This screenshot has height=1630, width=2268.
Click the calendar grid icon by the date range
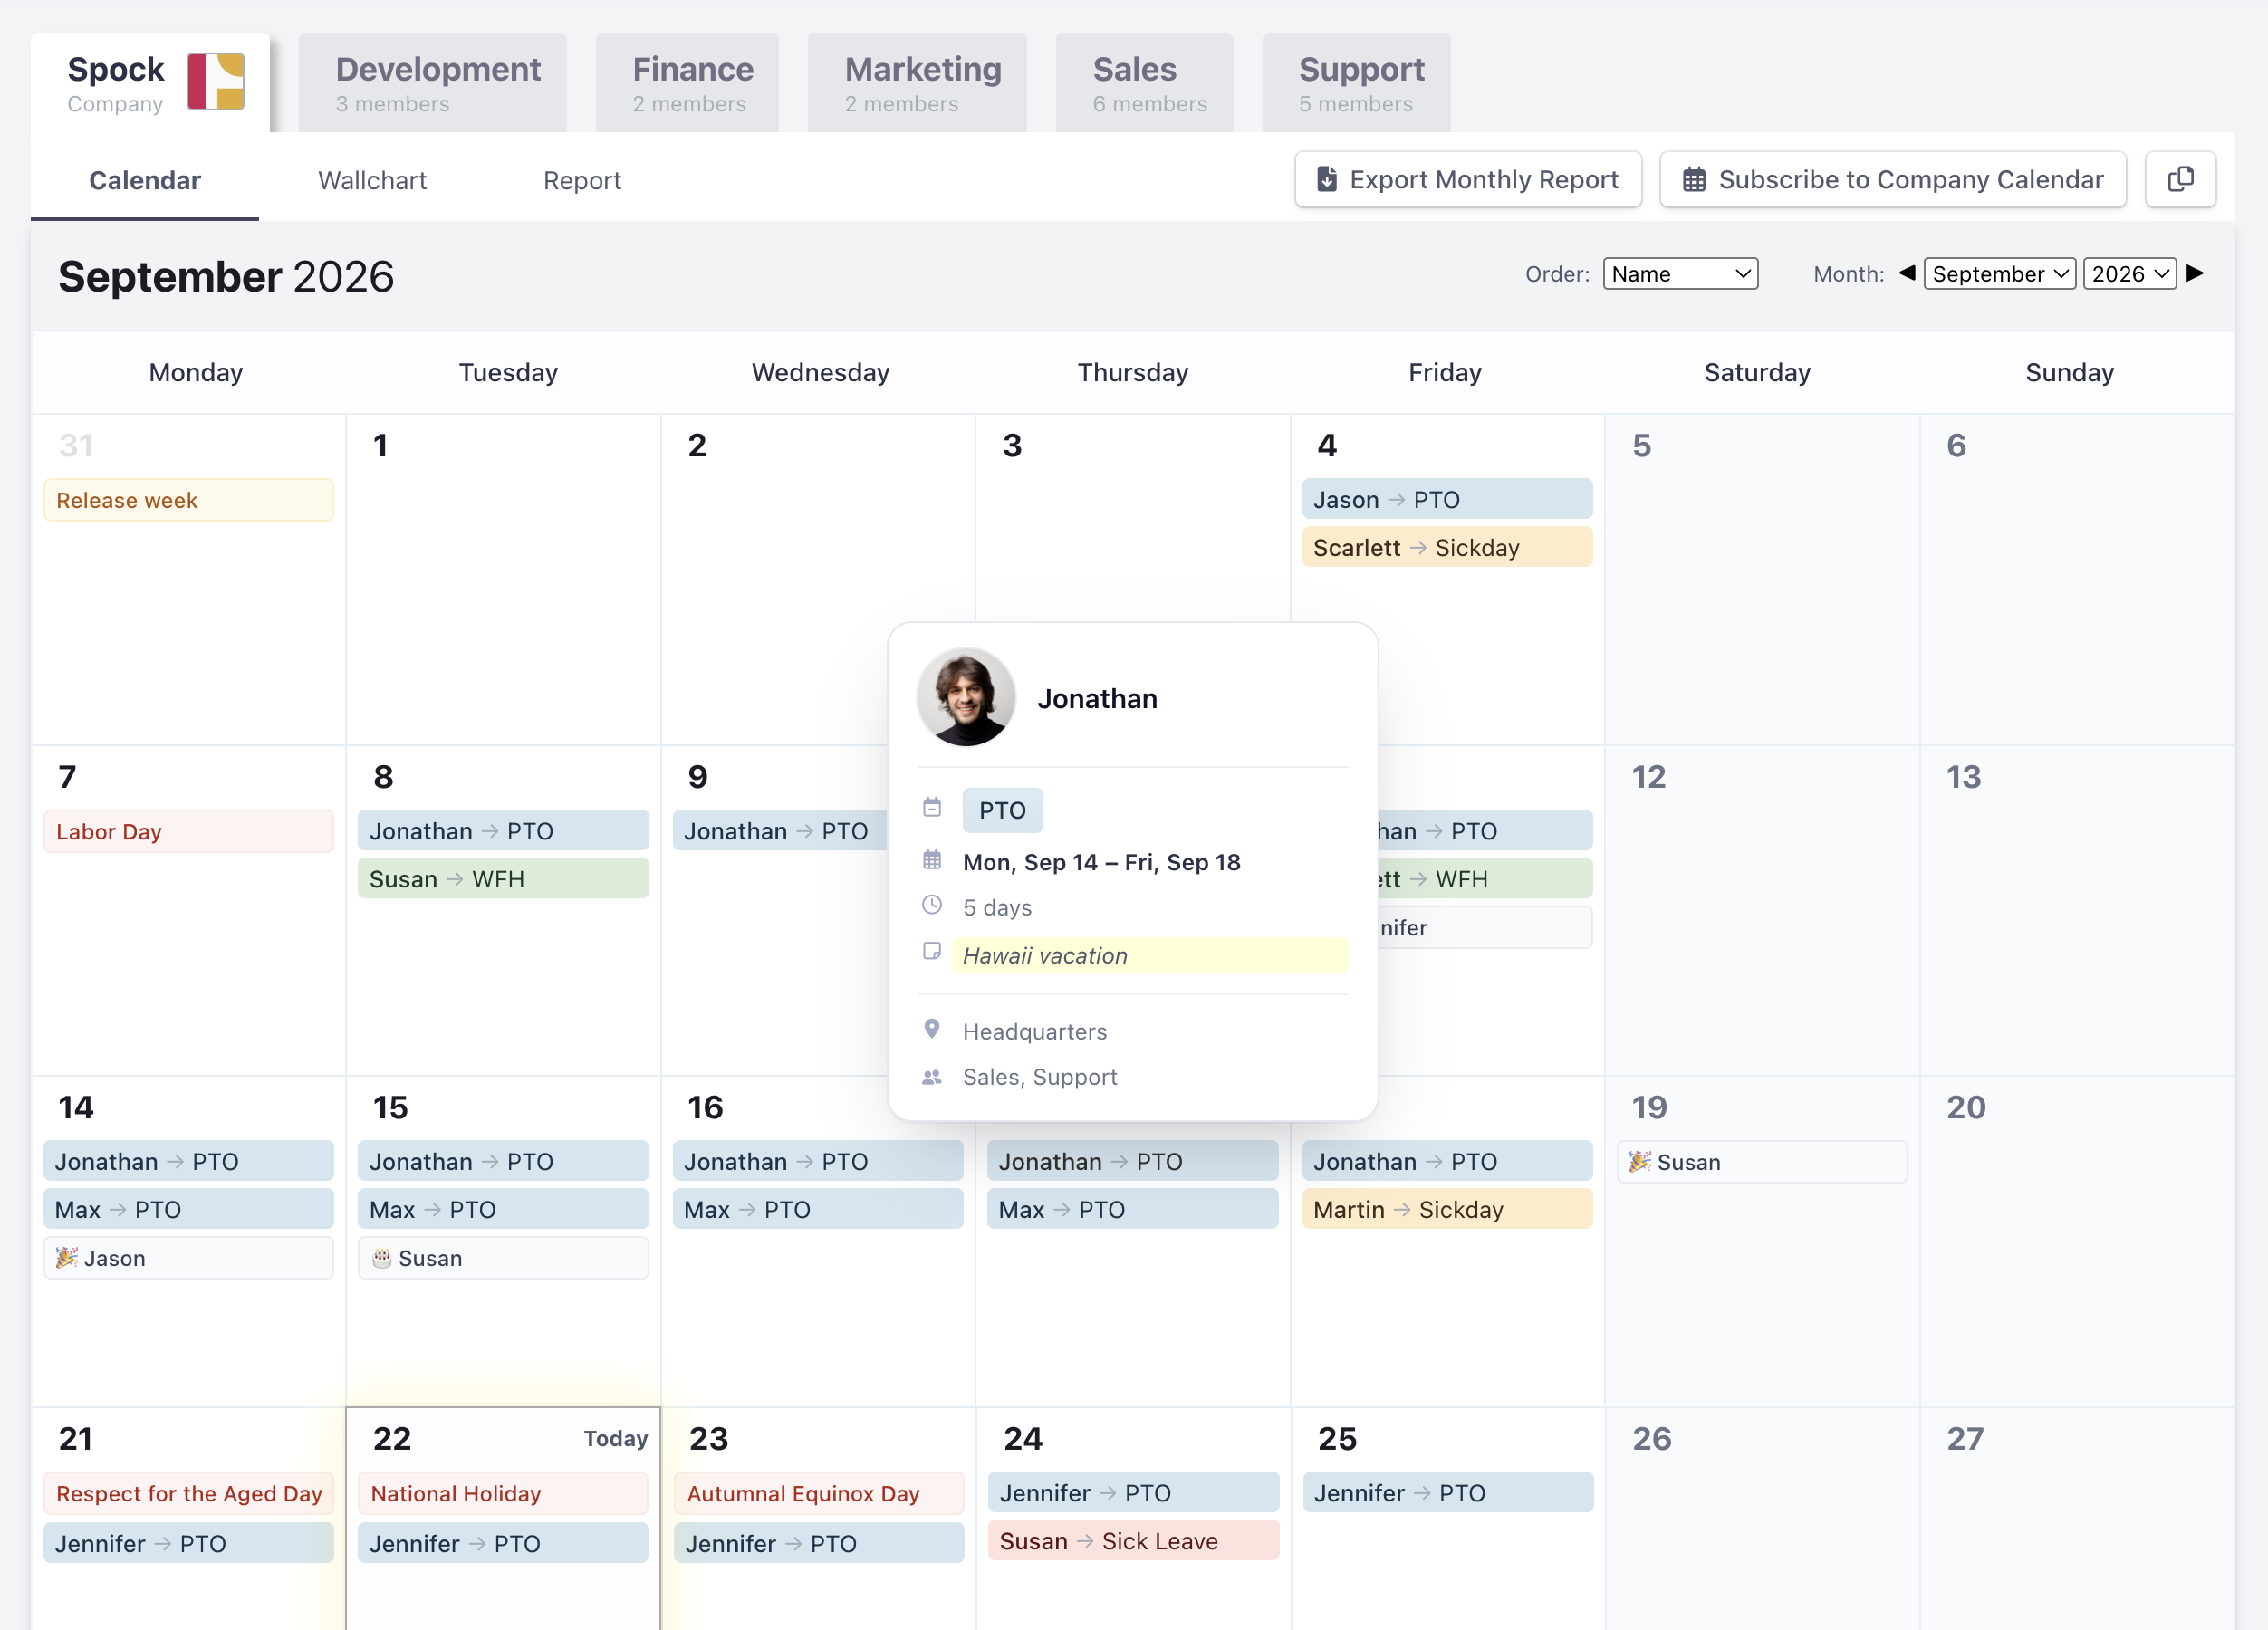tap(932, 860)
